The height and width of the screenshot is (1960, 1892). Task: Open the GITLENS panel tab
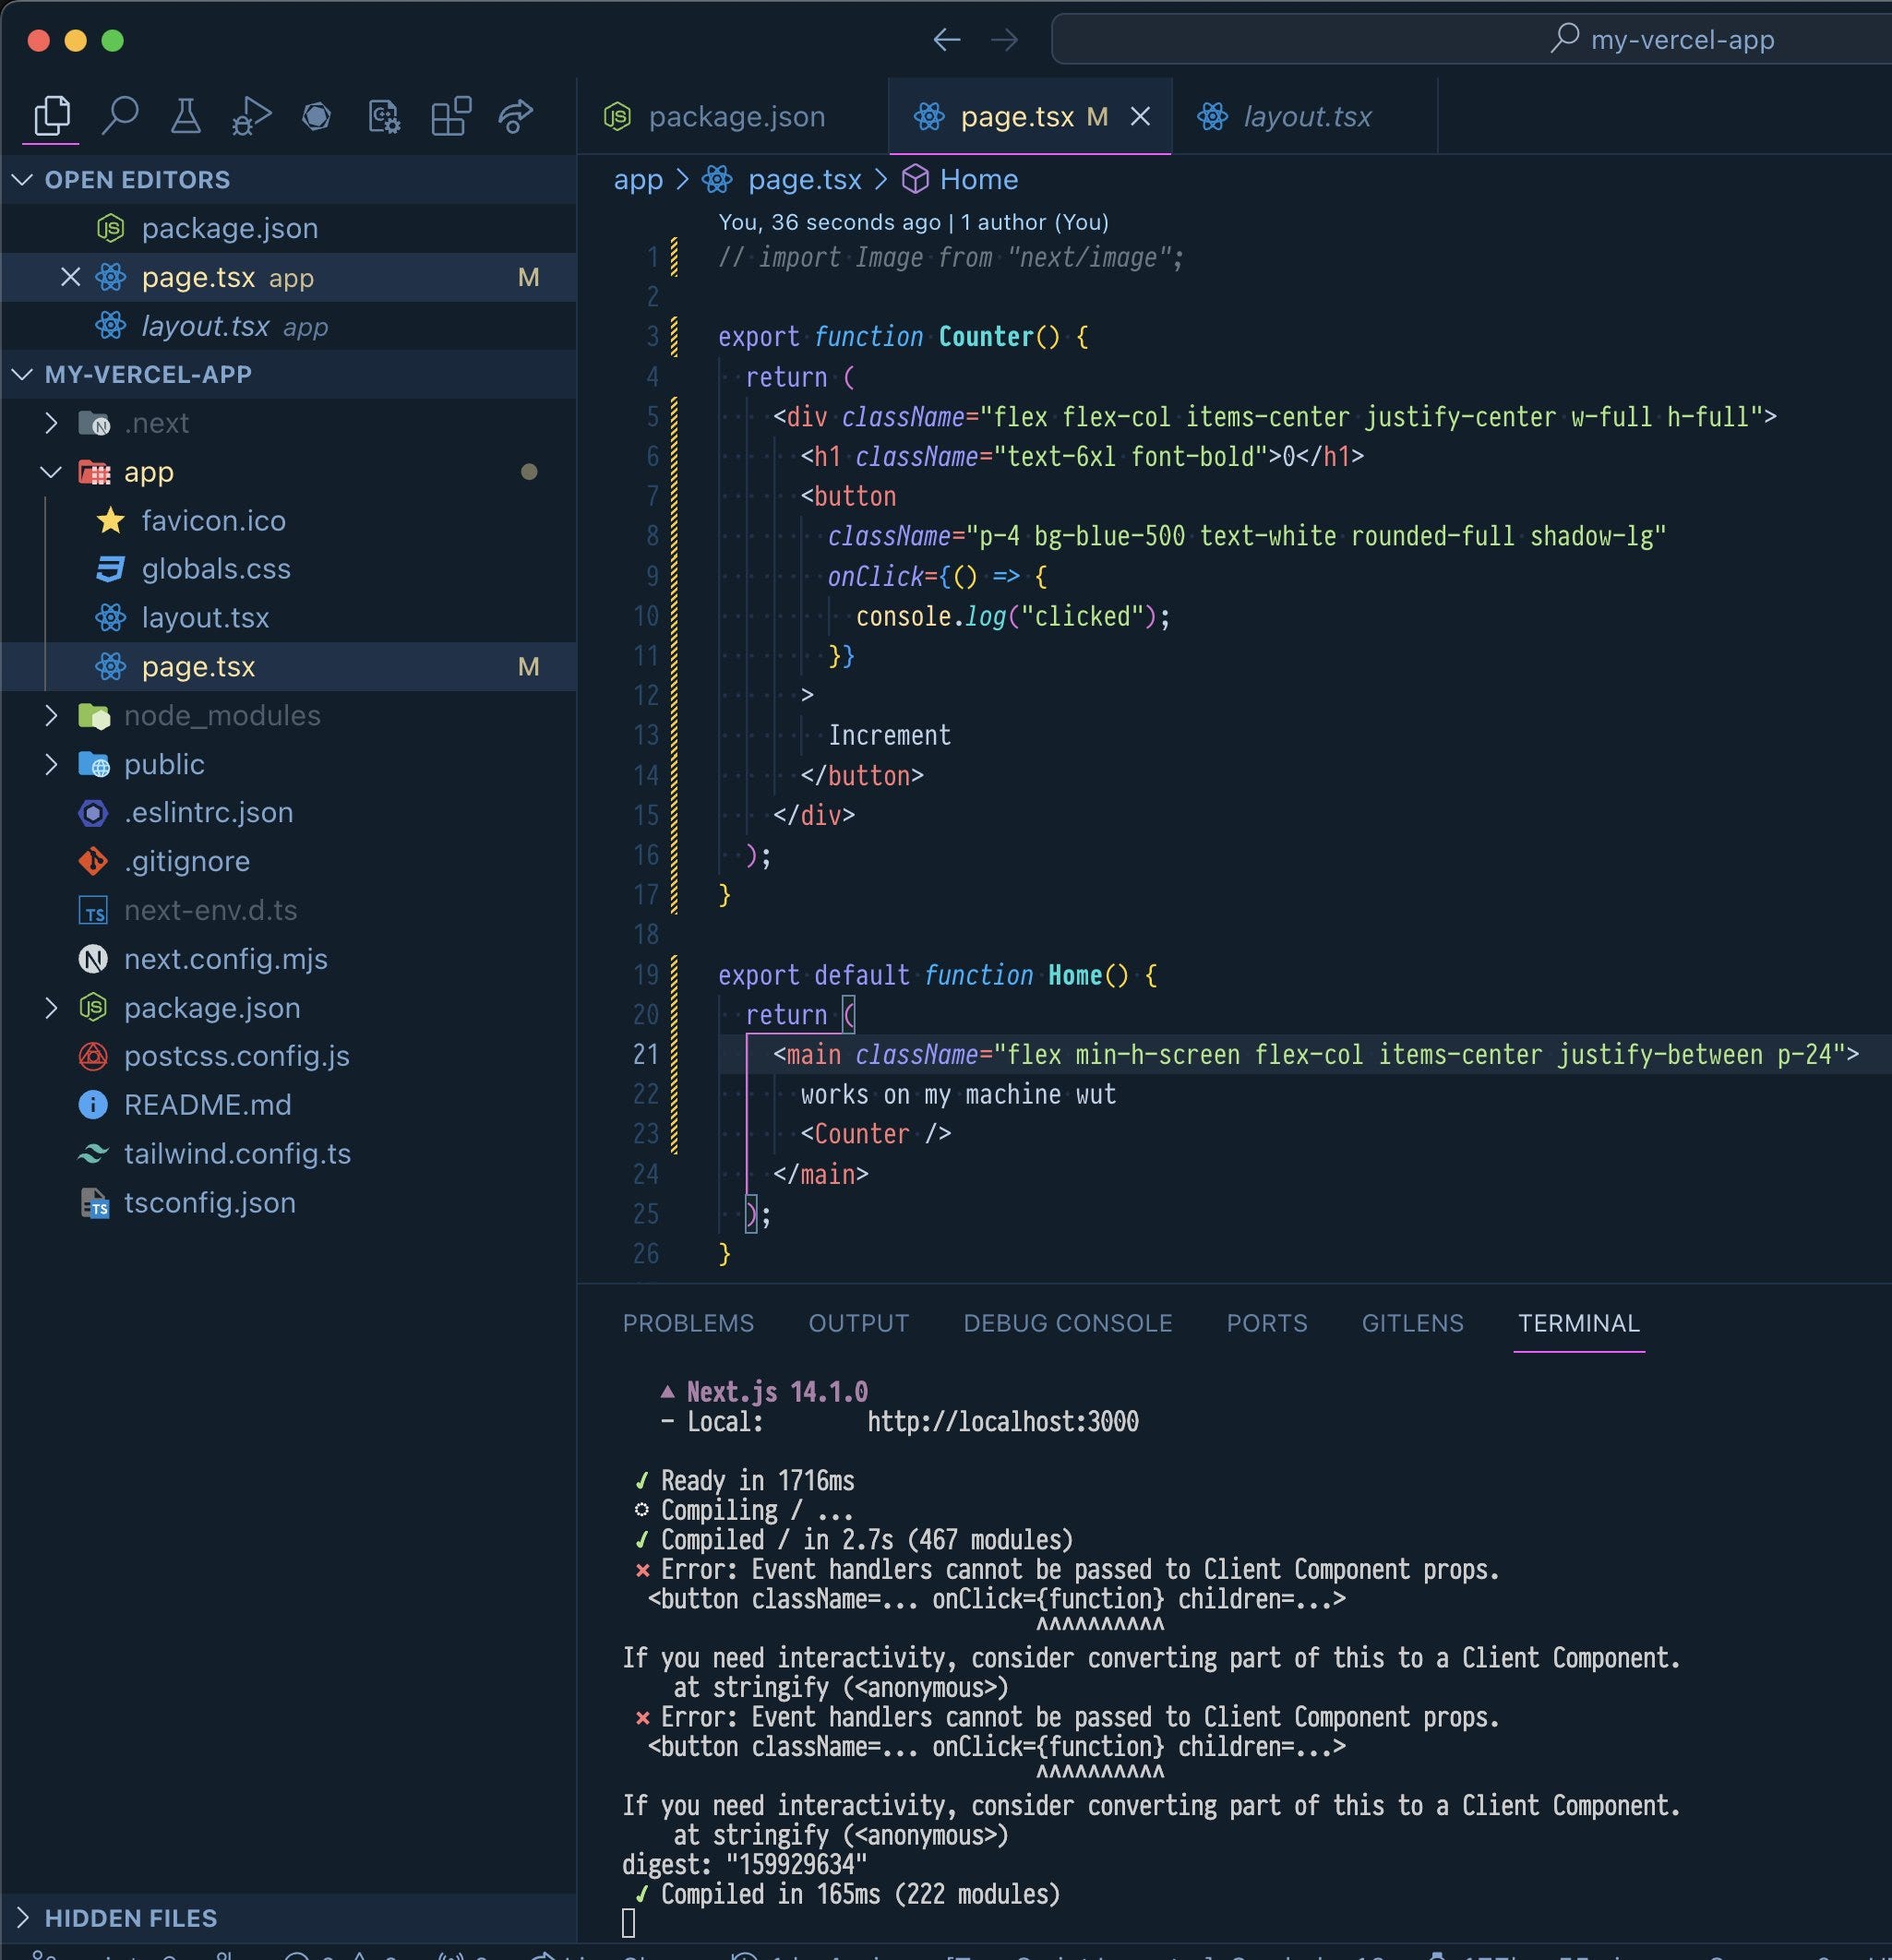click(1412, 1322)
